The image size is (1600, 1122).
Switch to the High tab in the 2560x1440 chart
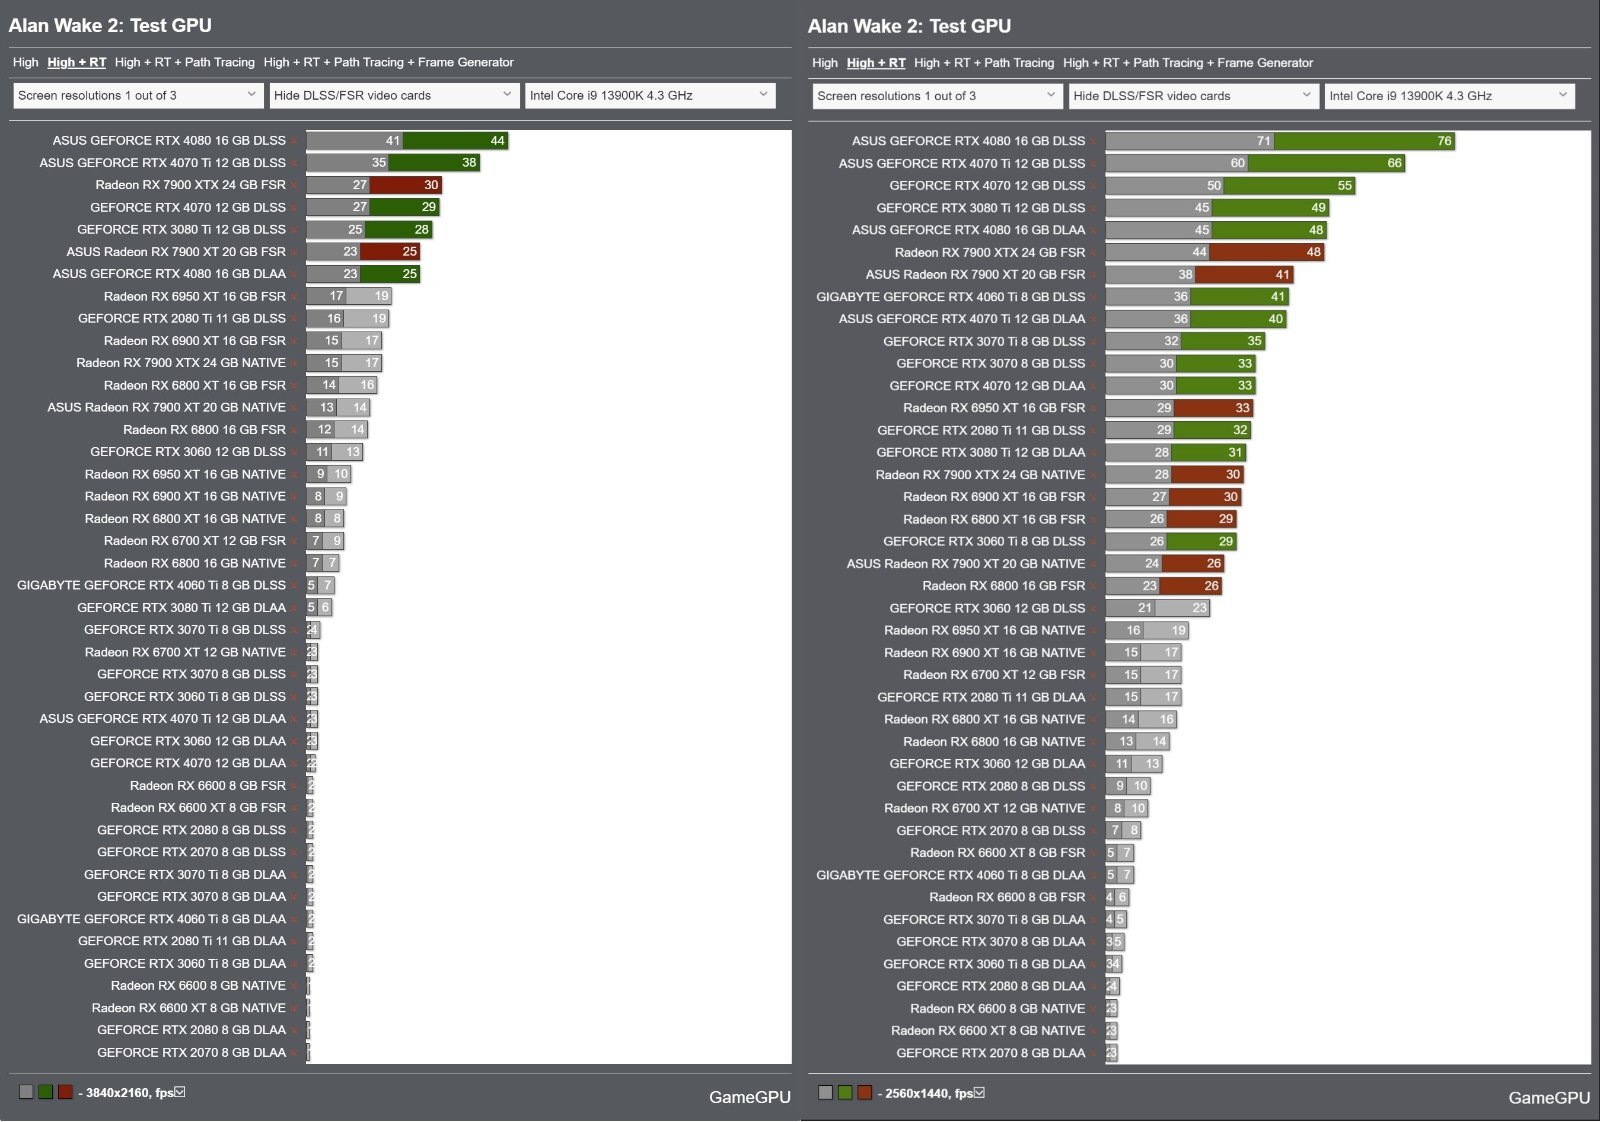coord(825,63)
